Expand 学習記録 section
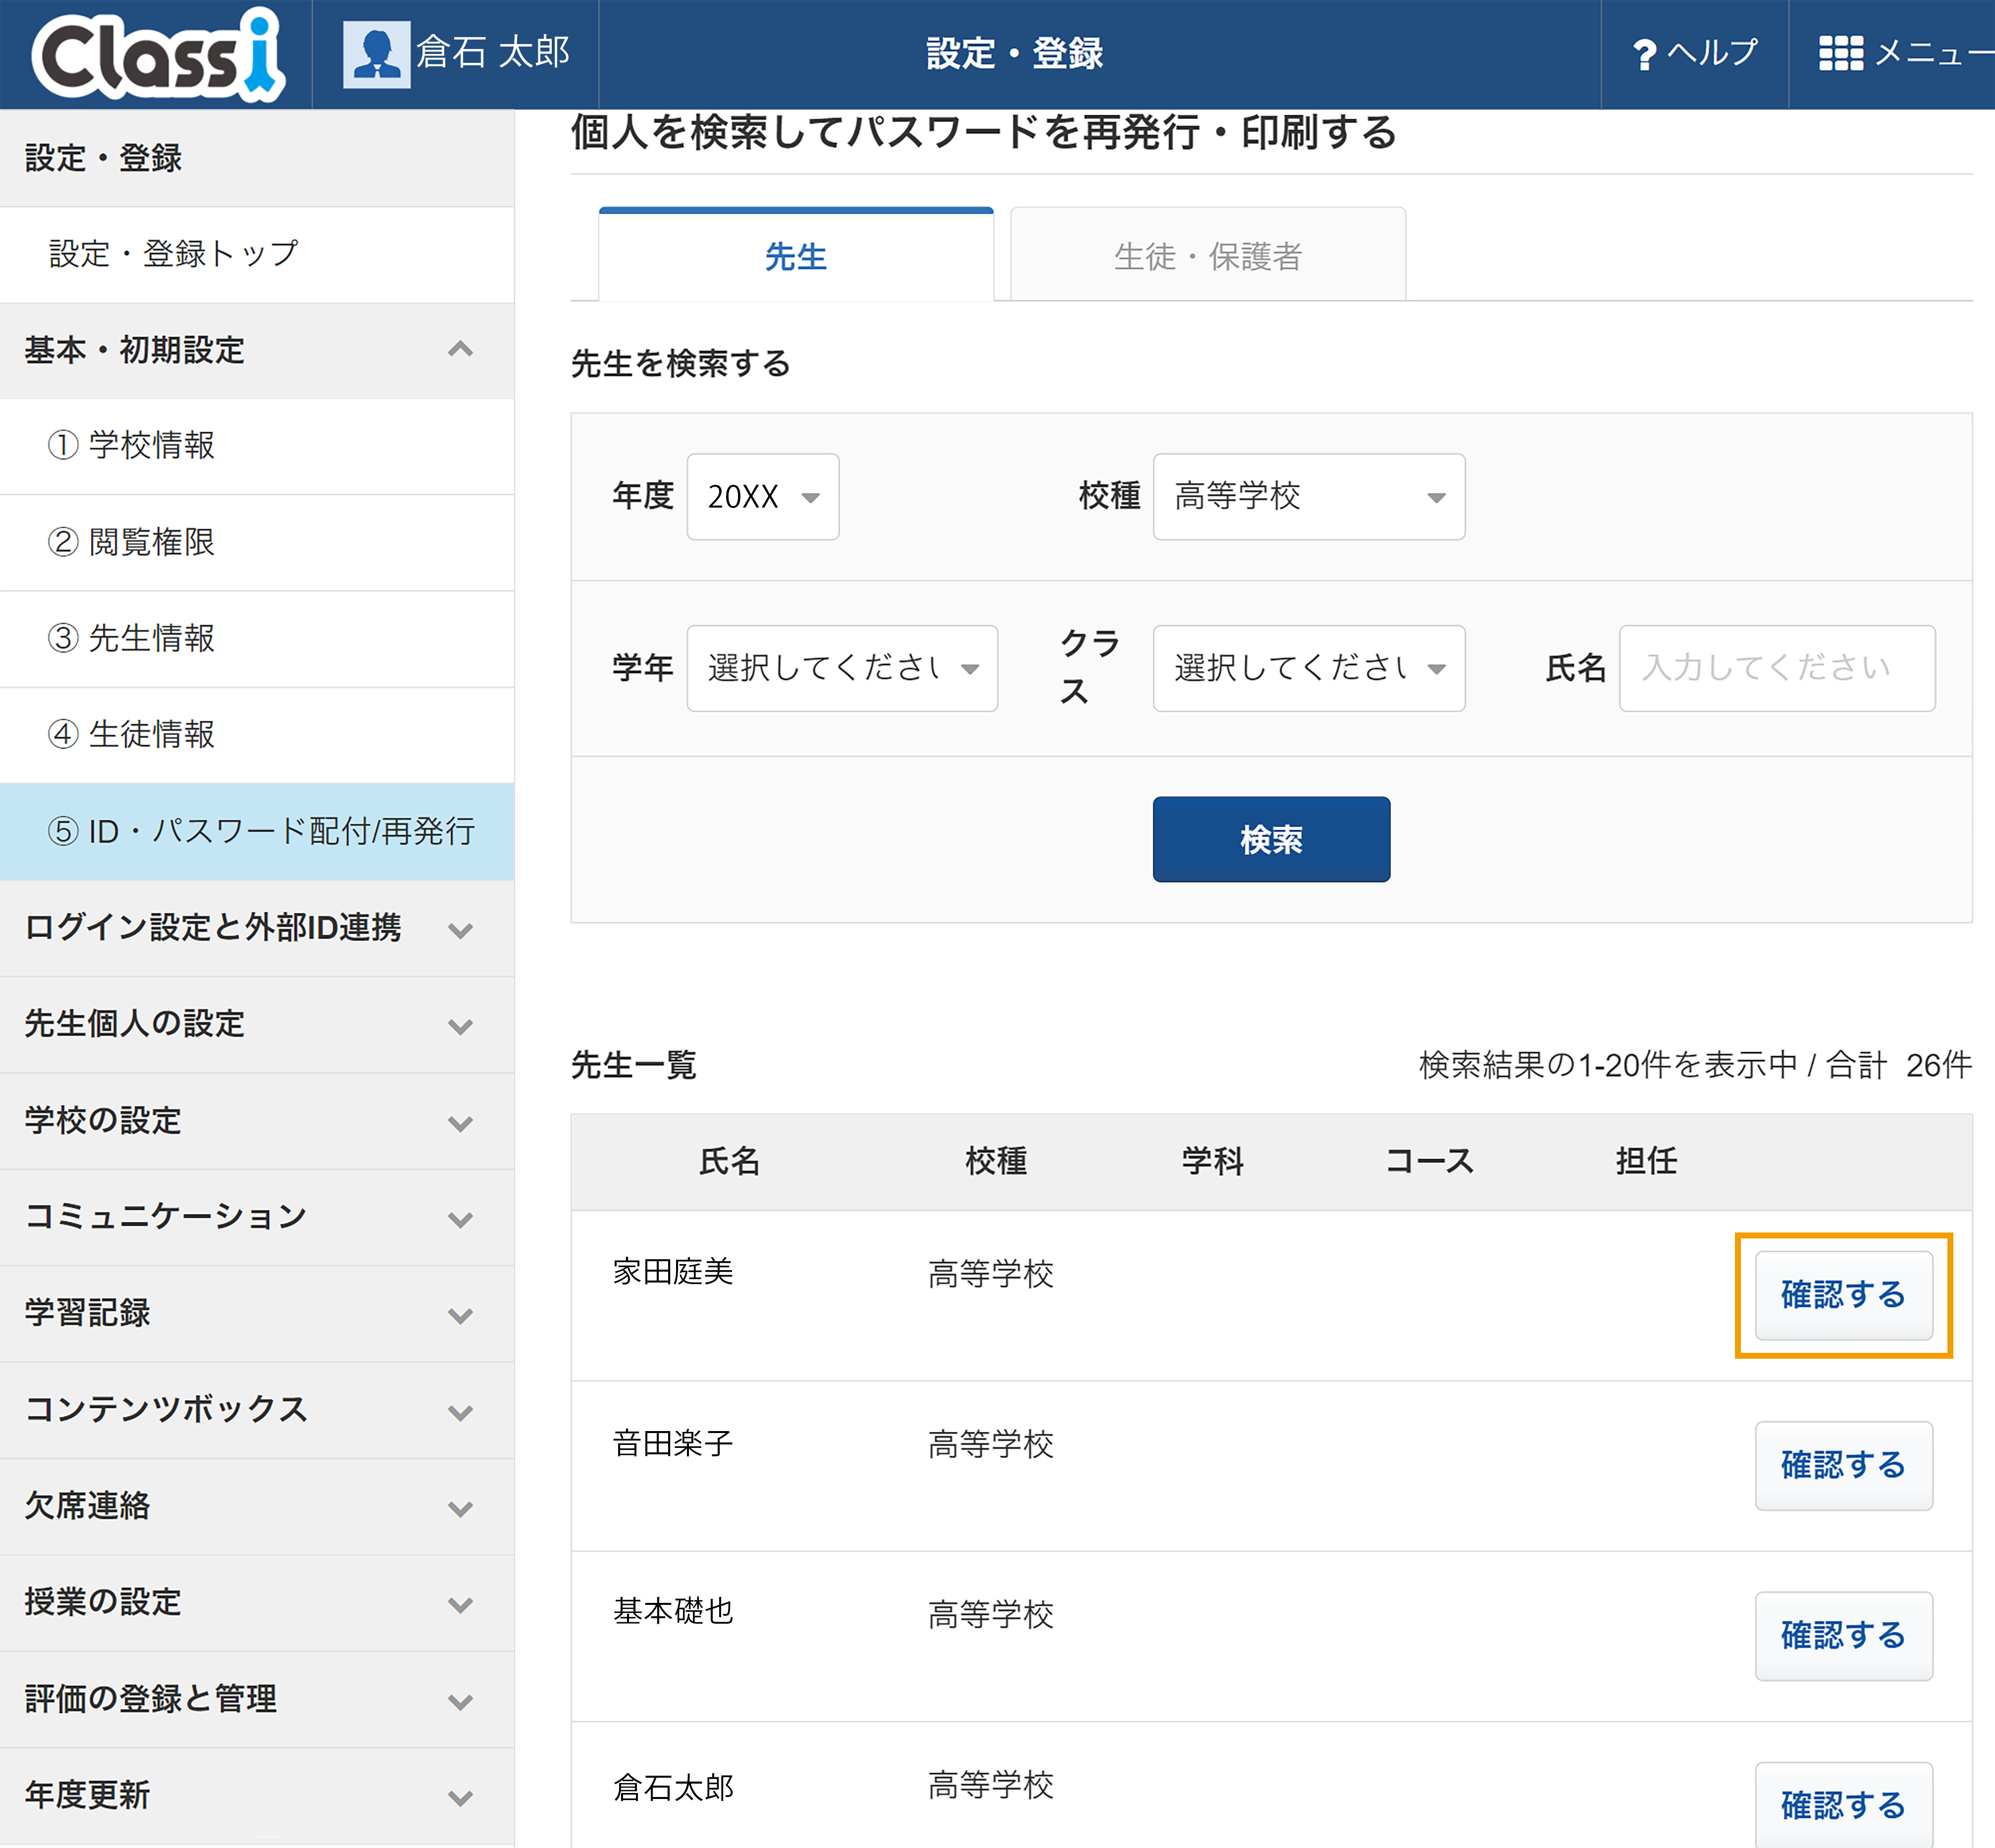 pyautogui.click(x=257, y=1313)
